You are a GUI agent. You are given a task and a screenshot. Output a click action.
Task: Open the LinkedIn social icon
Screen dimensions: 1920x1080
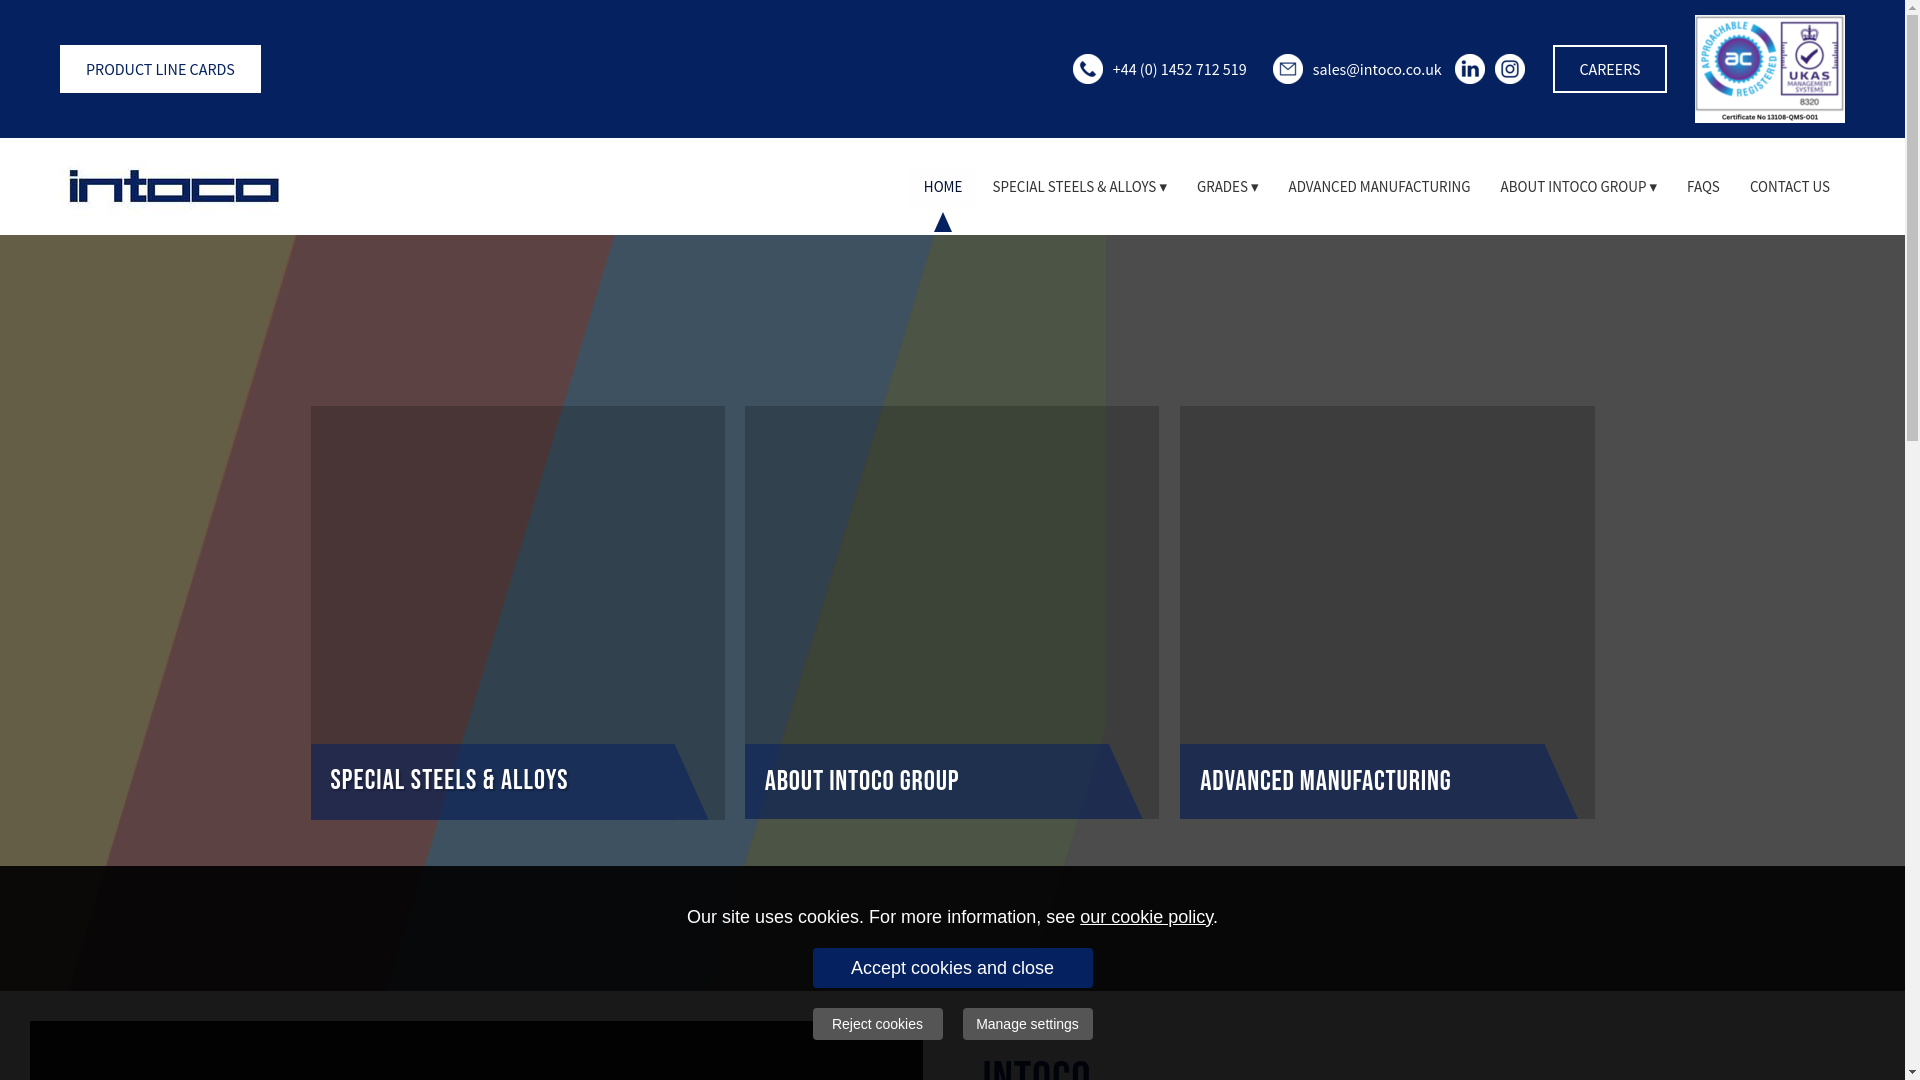pos(1470,69)
